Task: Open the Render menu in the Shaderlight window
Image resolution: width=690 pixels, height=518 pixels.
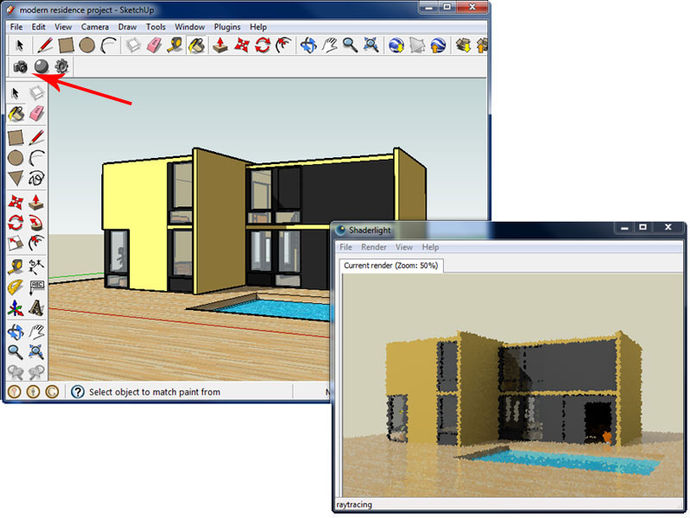Action: tap(374, 247)
